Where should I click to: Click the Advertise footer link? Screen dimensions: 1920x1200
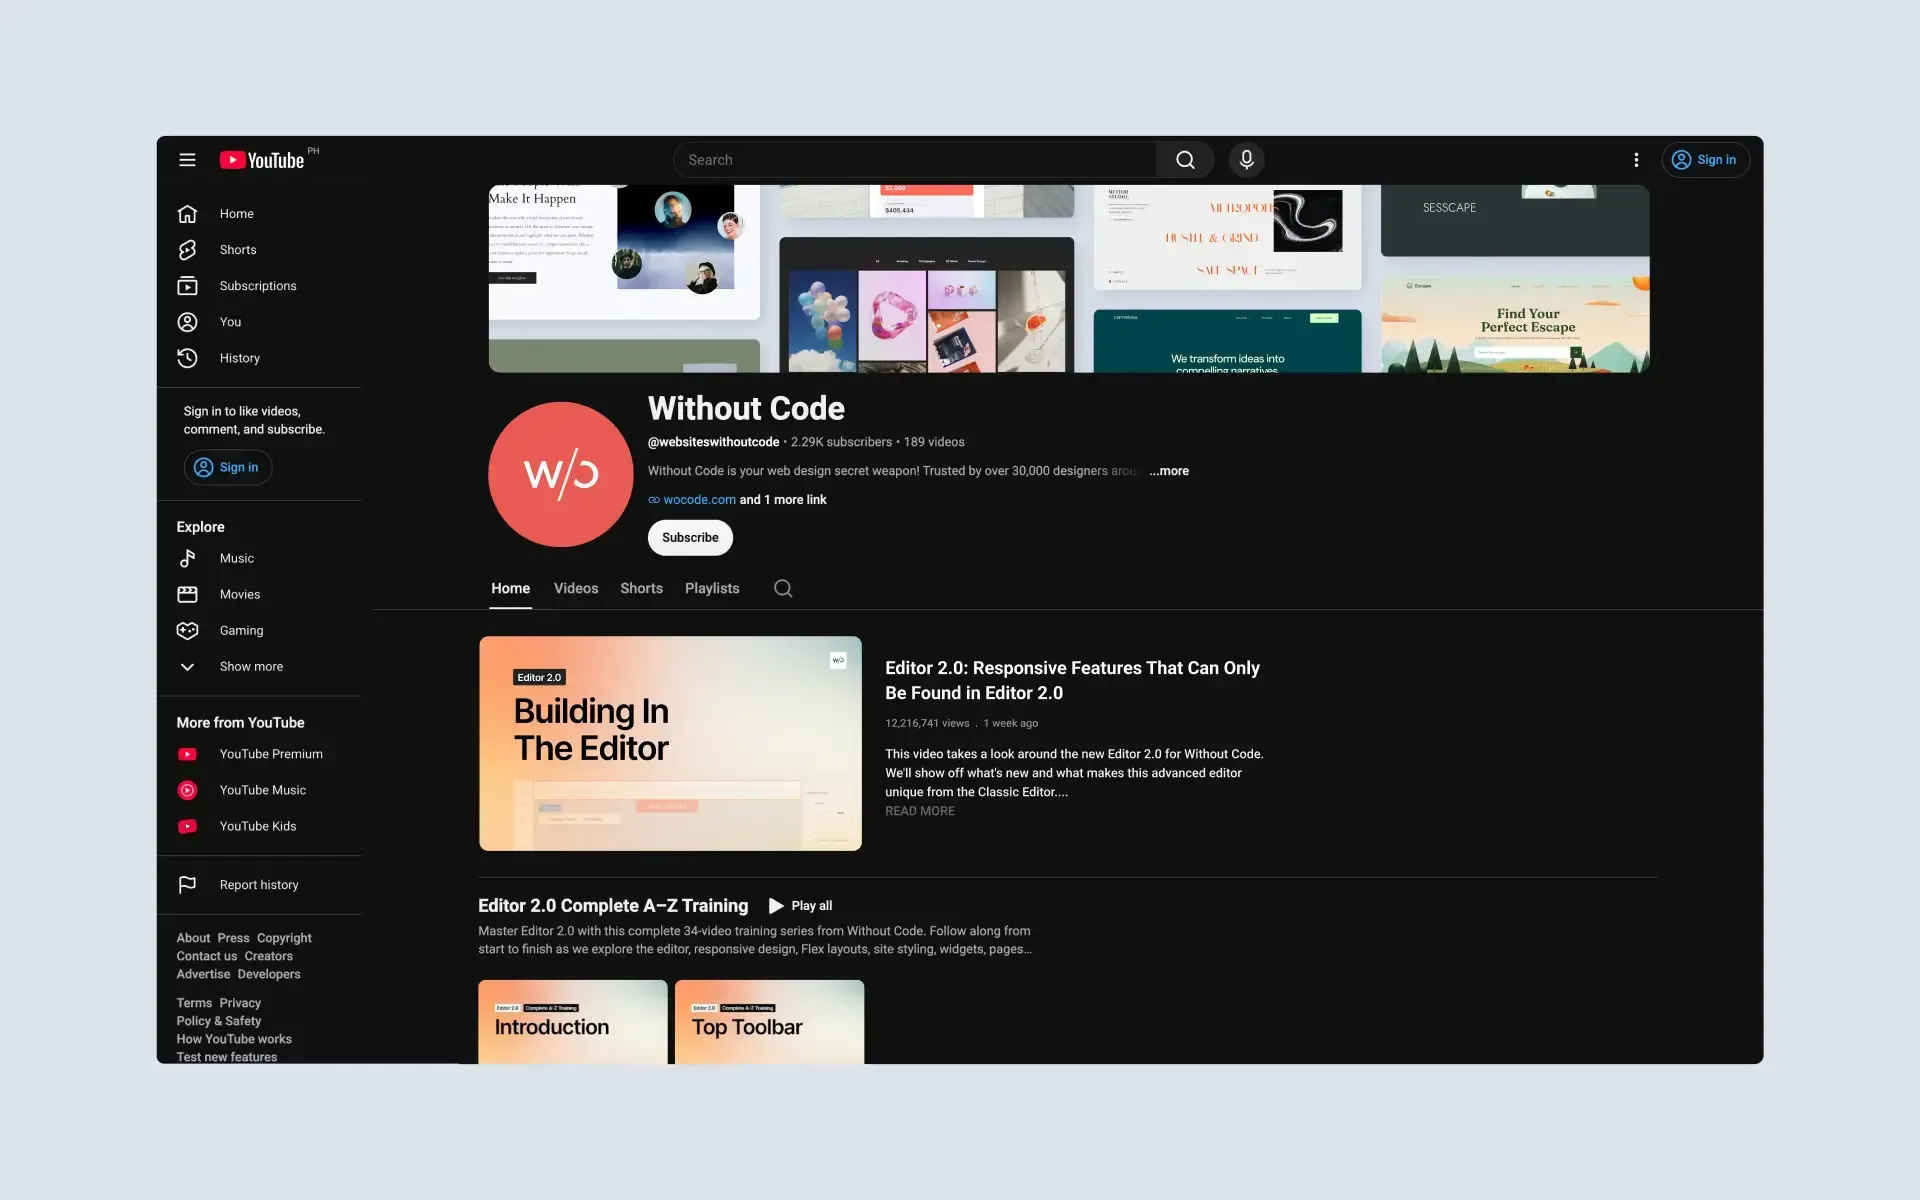point(203,974)
